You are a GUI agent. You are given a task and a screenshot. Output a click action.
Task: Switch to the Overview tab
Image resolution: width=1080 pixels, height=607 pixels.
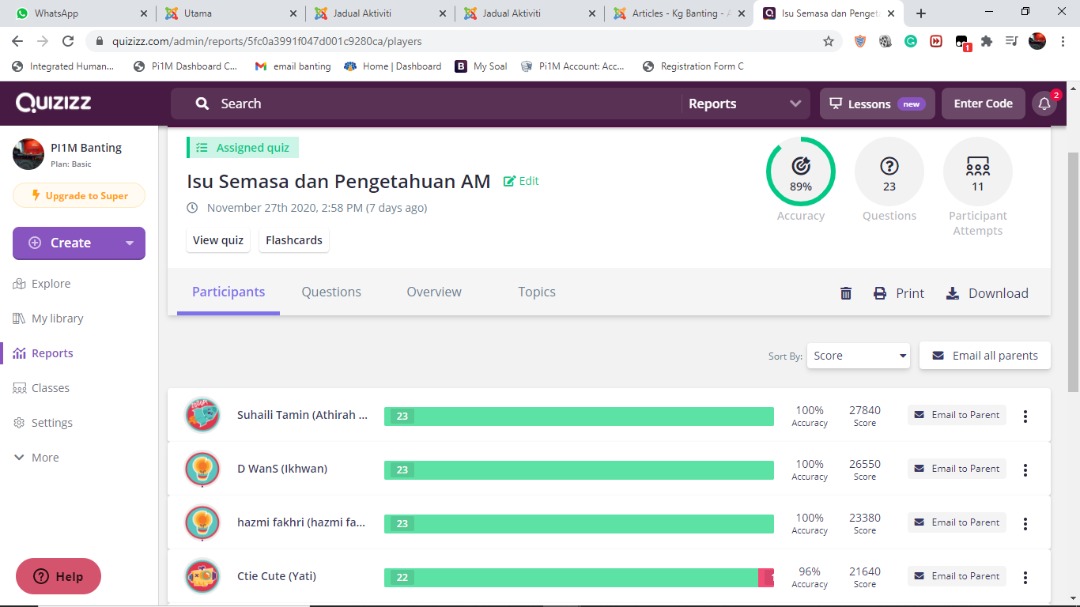point(434,292)
